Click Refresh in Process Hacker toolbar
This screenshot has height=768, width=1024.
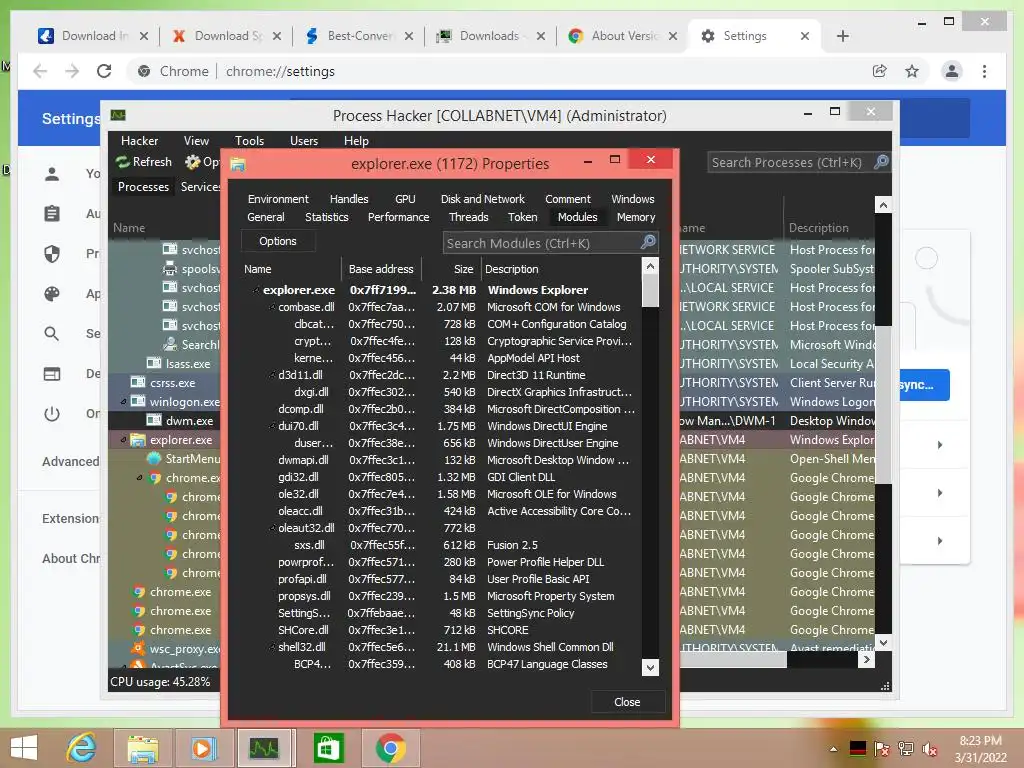click(x=144, y=162)
